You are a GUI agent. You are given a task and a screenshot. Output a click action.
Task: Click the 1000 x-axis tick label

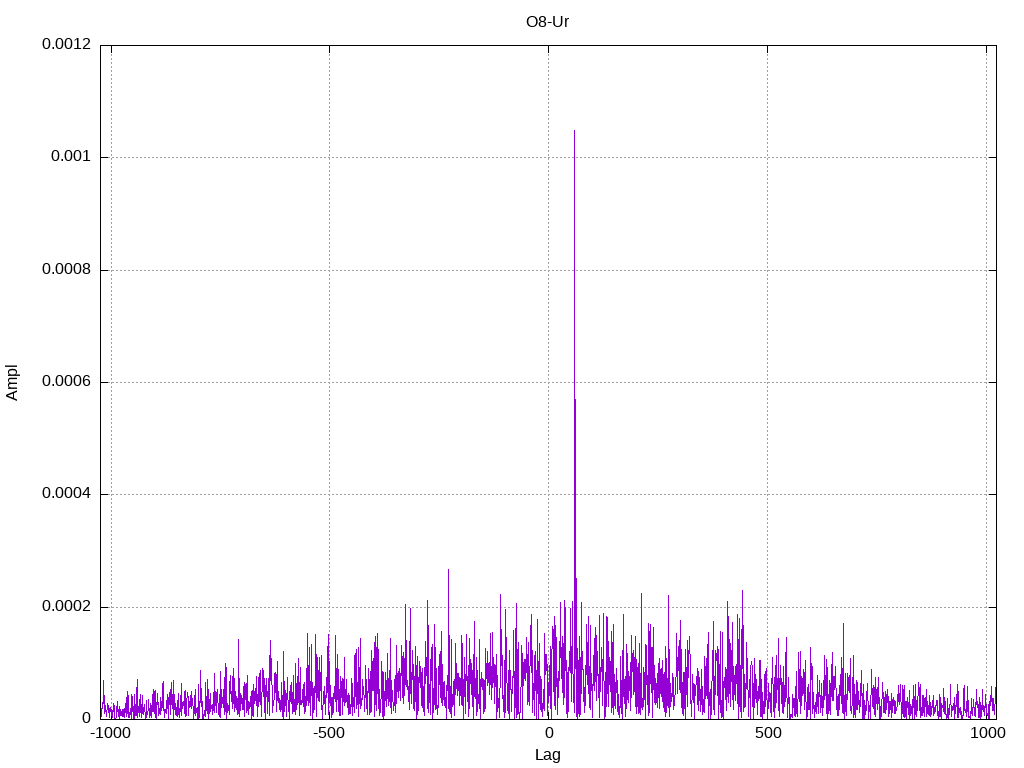point(987,733)
